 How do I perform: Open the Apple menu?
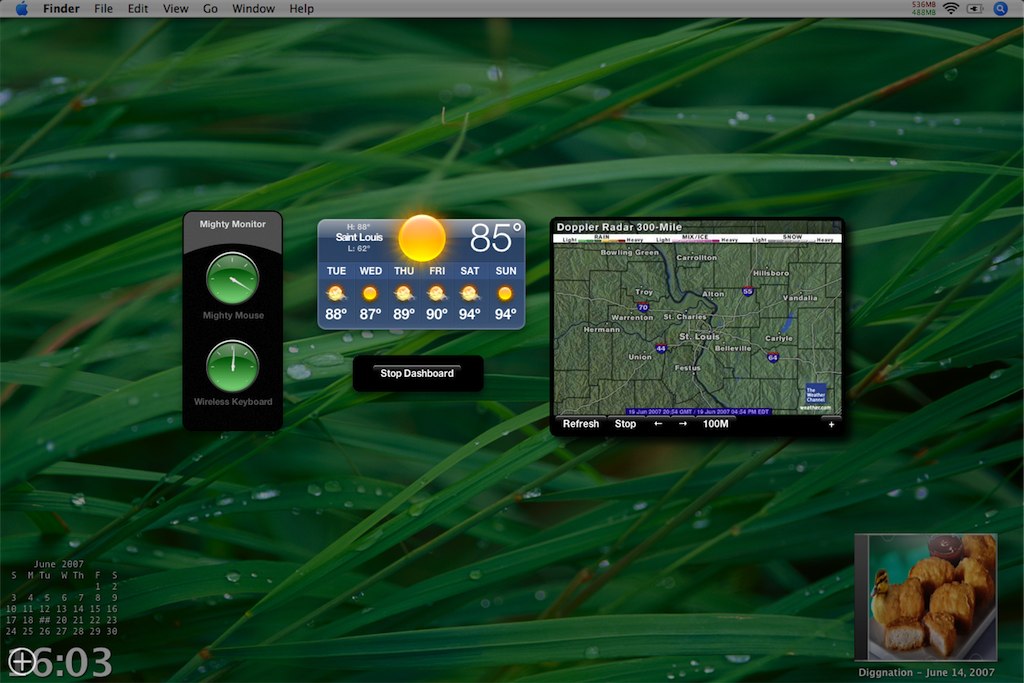pyautogui.click(x=22, y=8)
